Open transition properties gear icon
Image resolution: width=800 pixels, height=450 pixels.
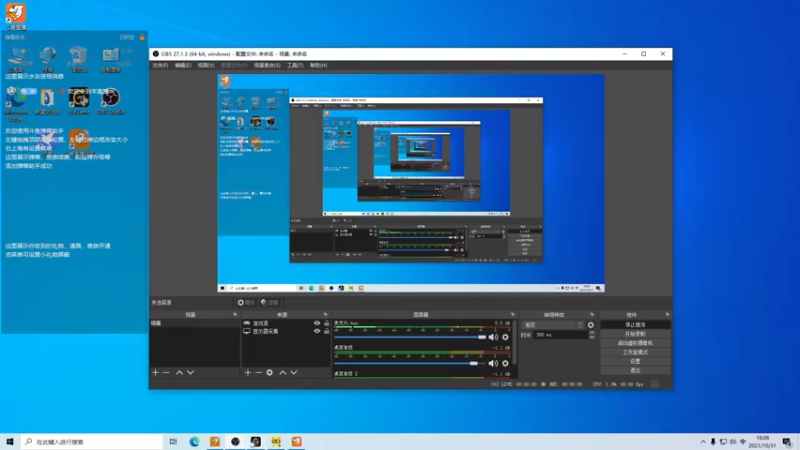pos(591,325)
